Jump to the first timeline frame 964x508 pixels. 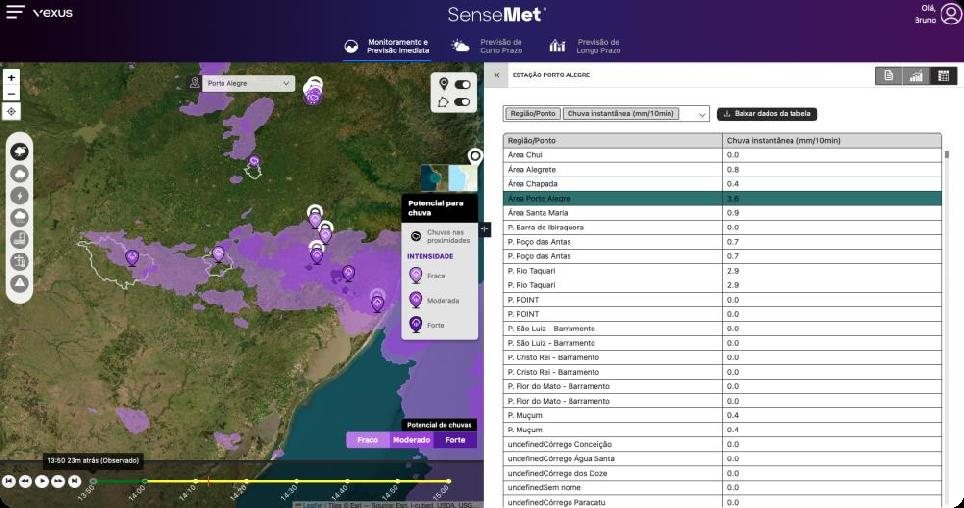point(9,482)
